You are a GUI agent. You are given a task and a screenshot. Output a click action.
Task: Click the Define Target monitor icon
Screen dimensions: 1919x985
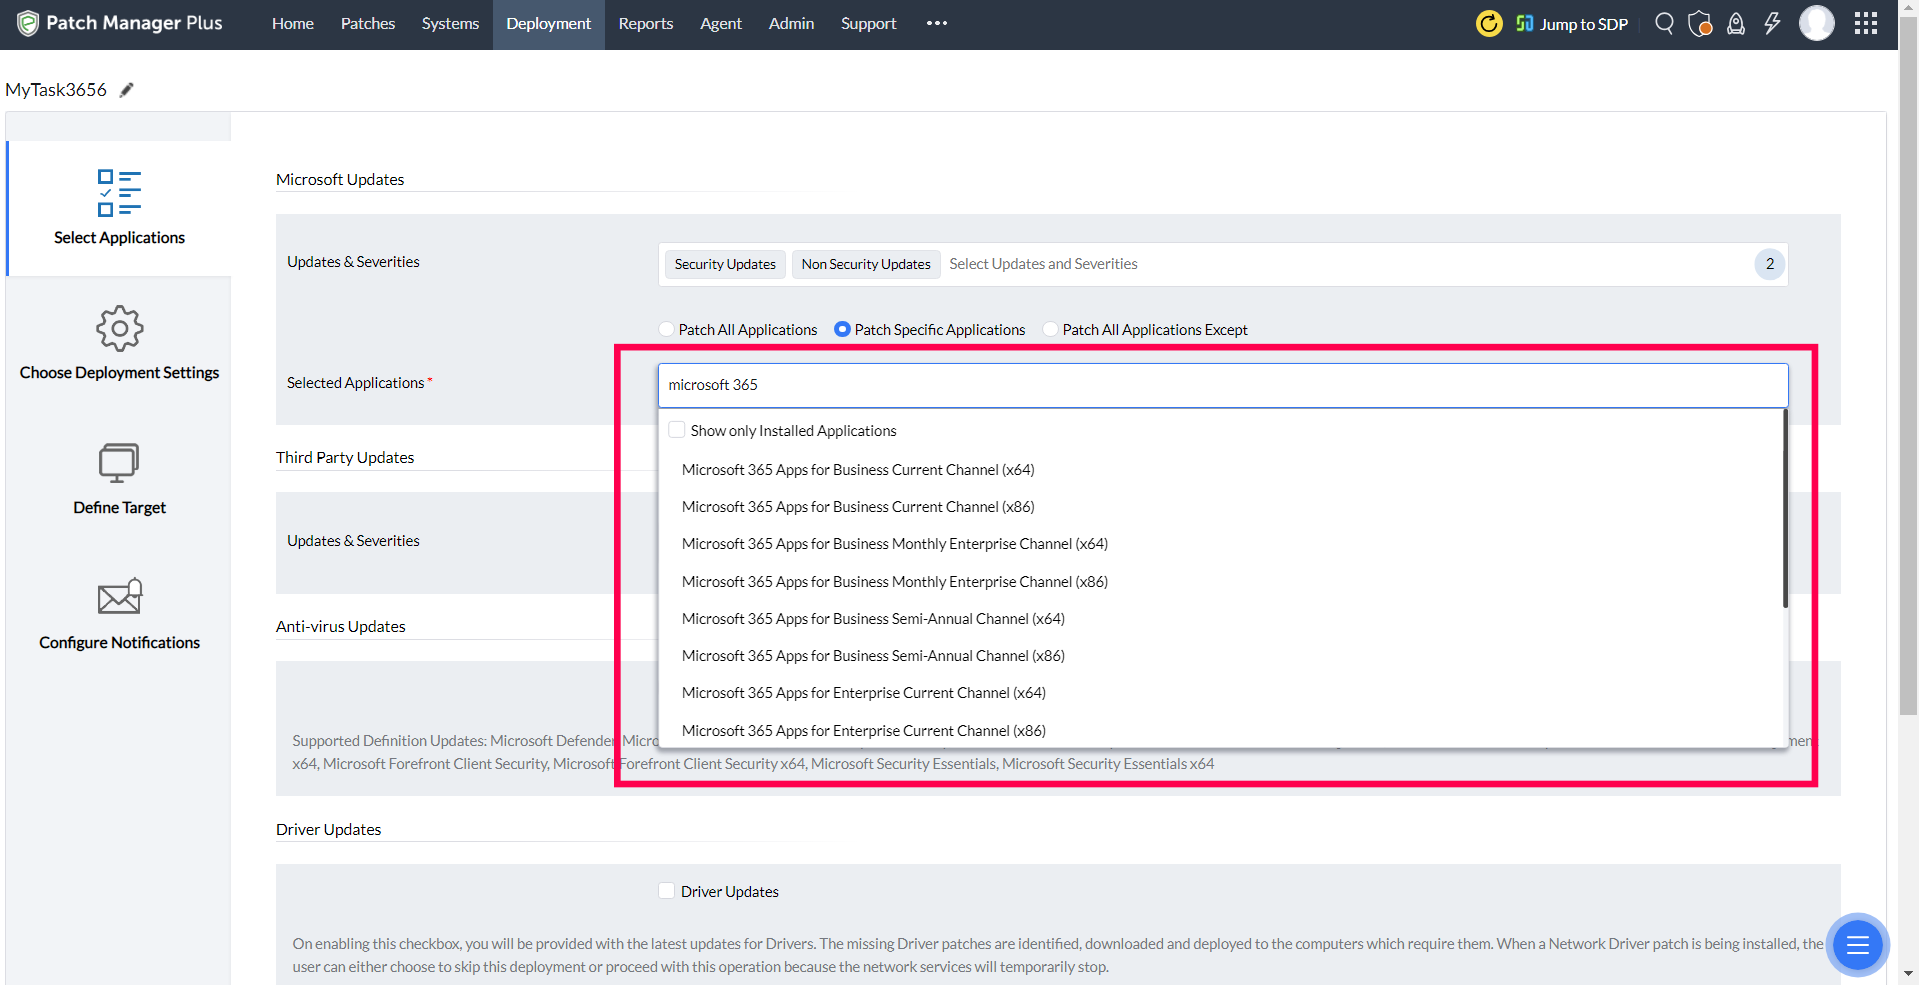(x=119, y=463)
